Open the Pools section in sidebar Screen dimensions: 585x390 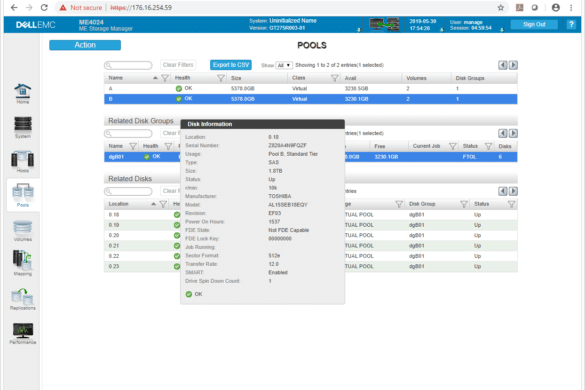[22, 195]
